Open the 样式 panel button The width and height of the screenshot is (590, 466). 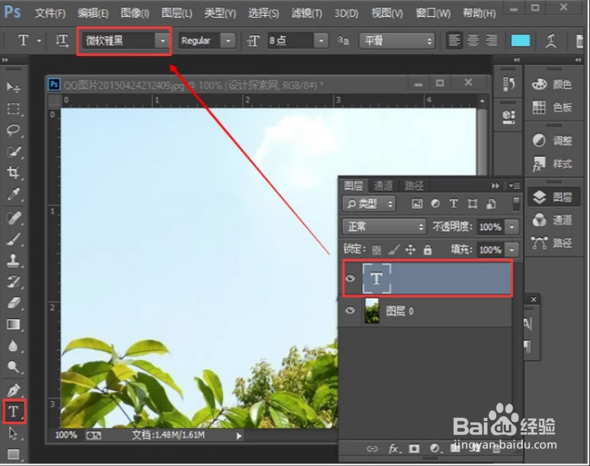pyautogui.click(x=552, y=164)
